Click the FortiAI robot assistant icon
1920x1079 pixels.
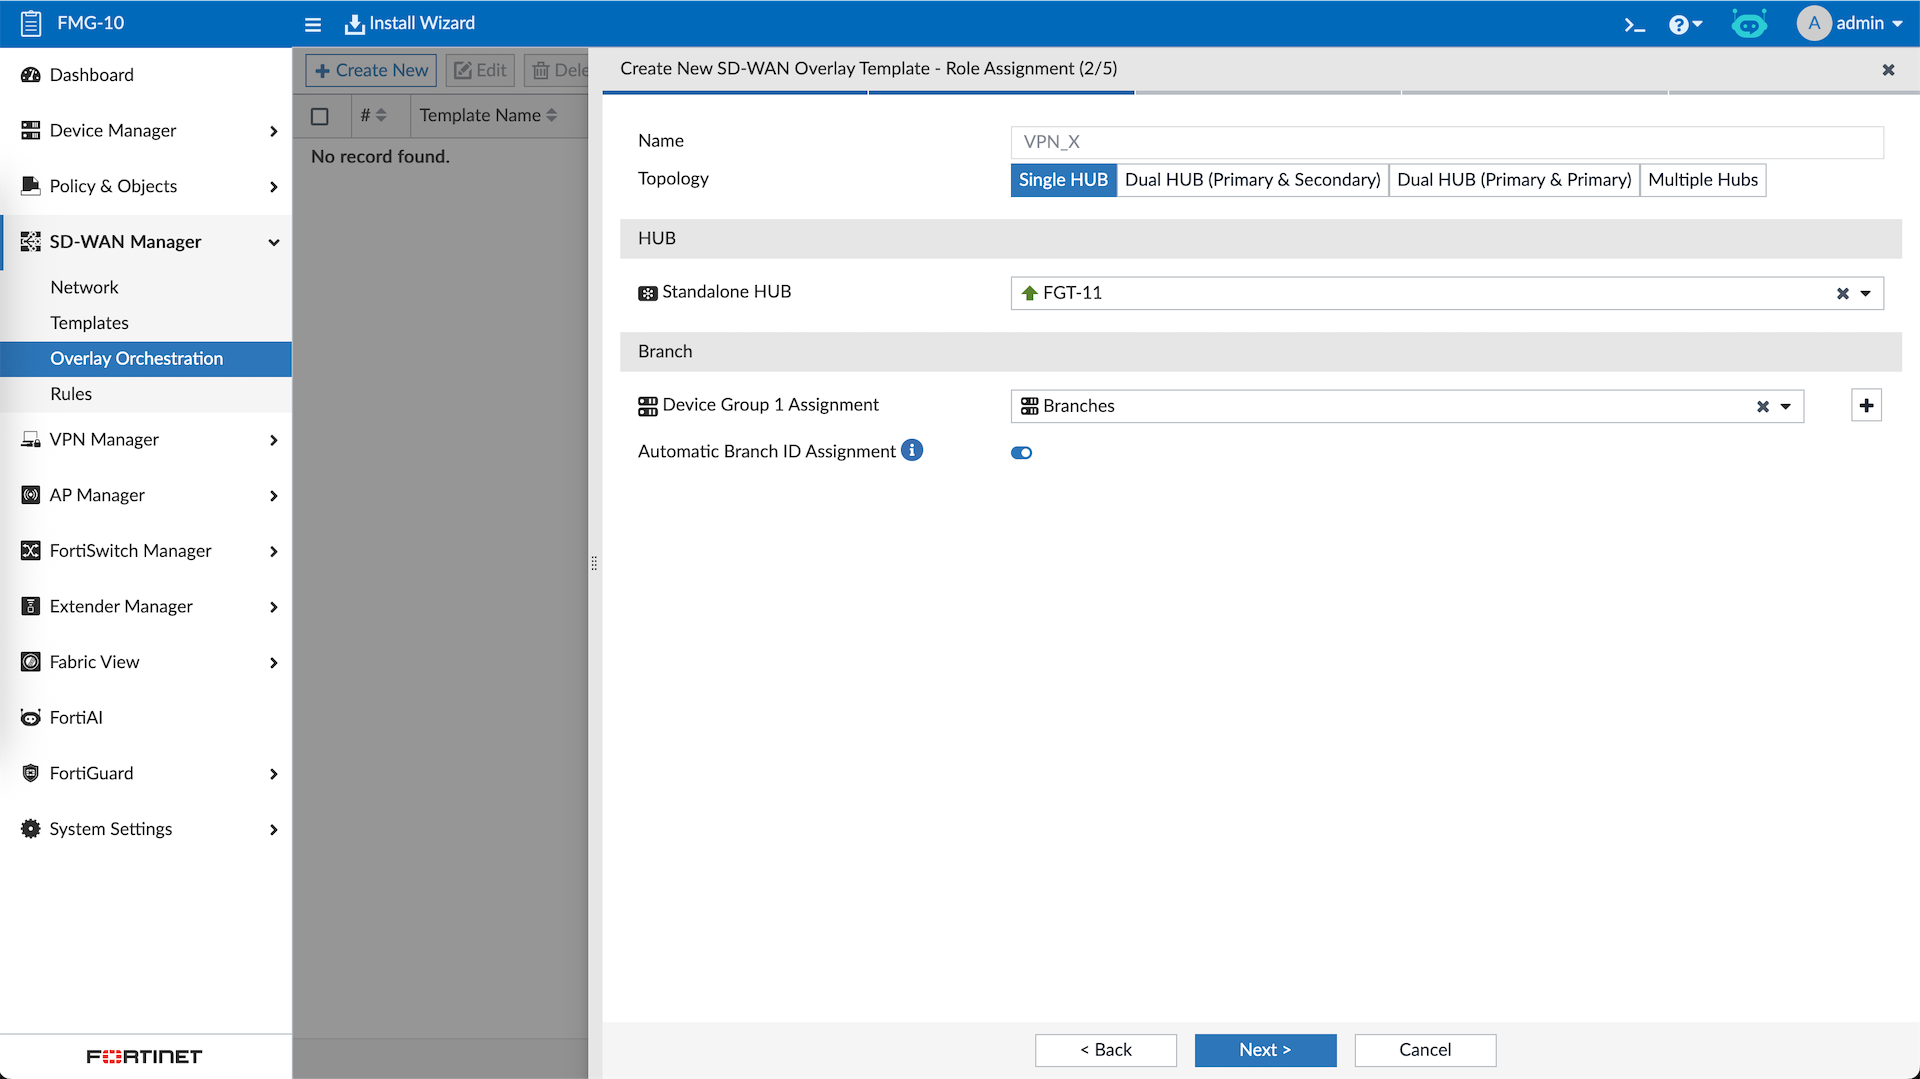point(1748,24)
